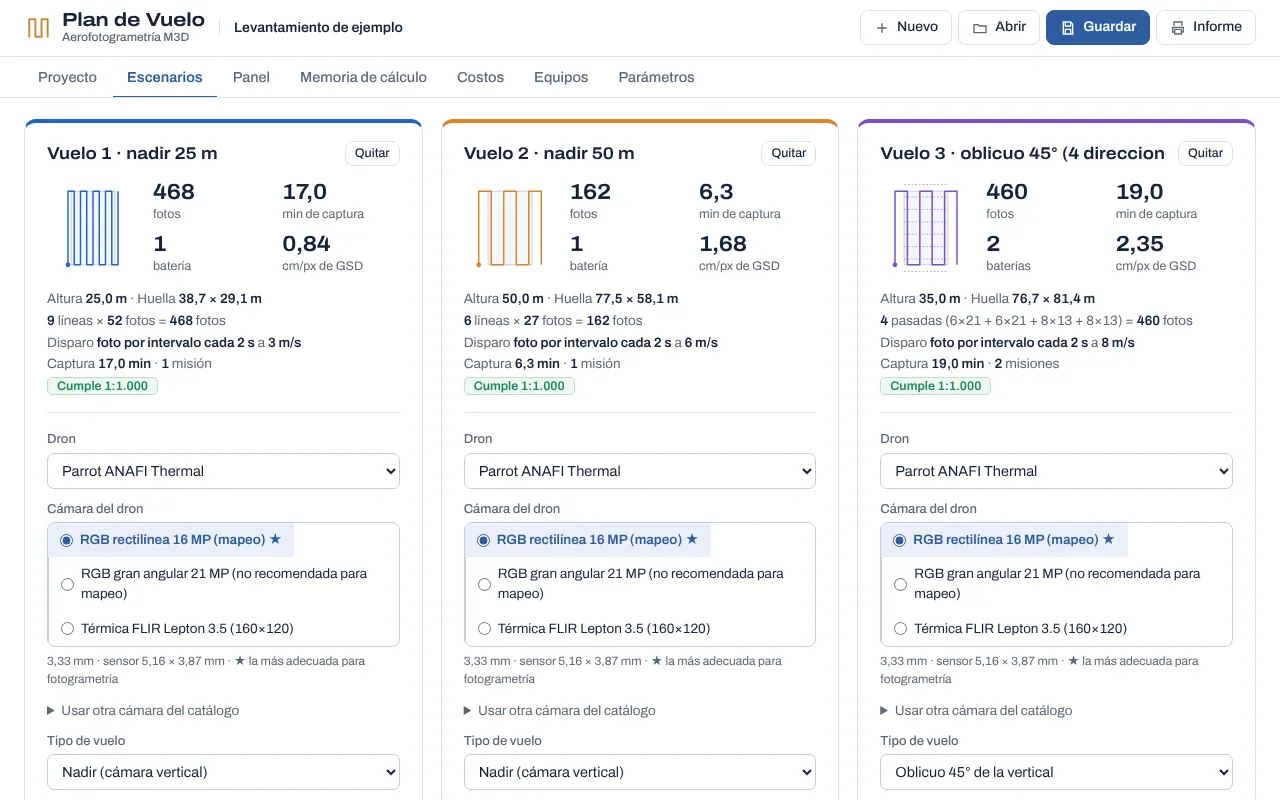Switch to the Proyecto tab
Screen dimensions: 1280x800
point(67,77)
